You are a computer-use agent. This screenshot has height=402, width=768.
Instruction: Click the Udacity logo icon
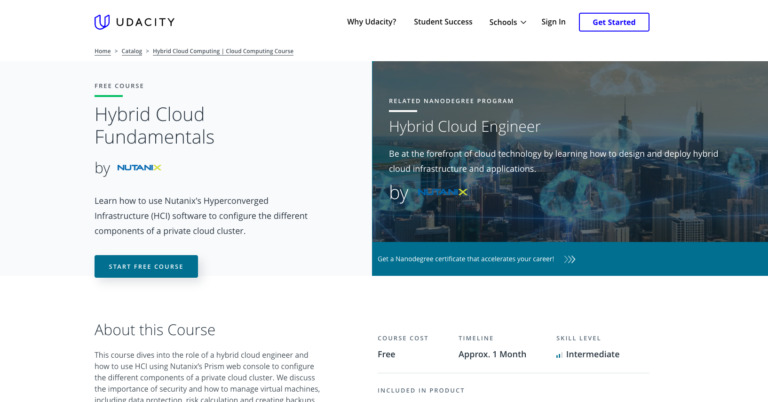click(102, 22)
